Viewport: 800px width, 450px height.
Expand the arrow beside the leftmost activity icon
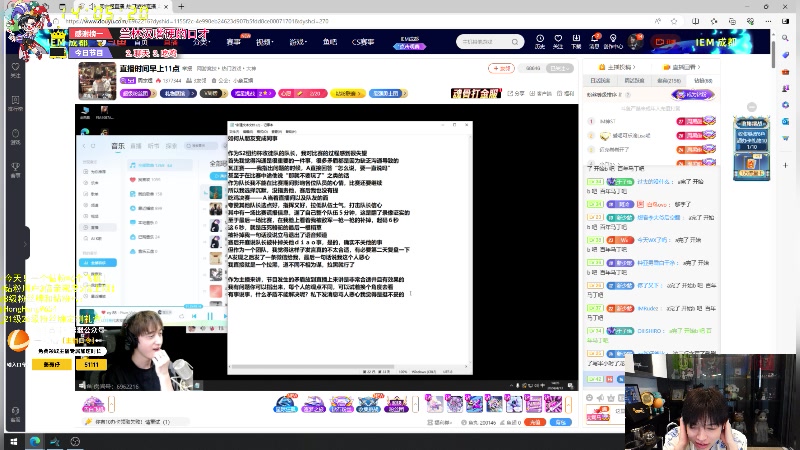[x=111, y=405]
